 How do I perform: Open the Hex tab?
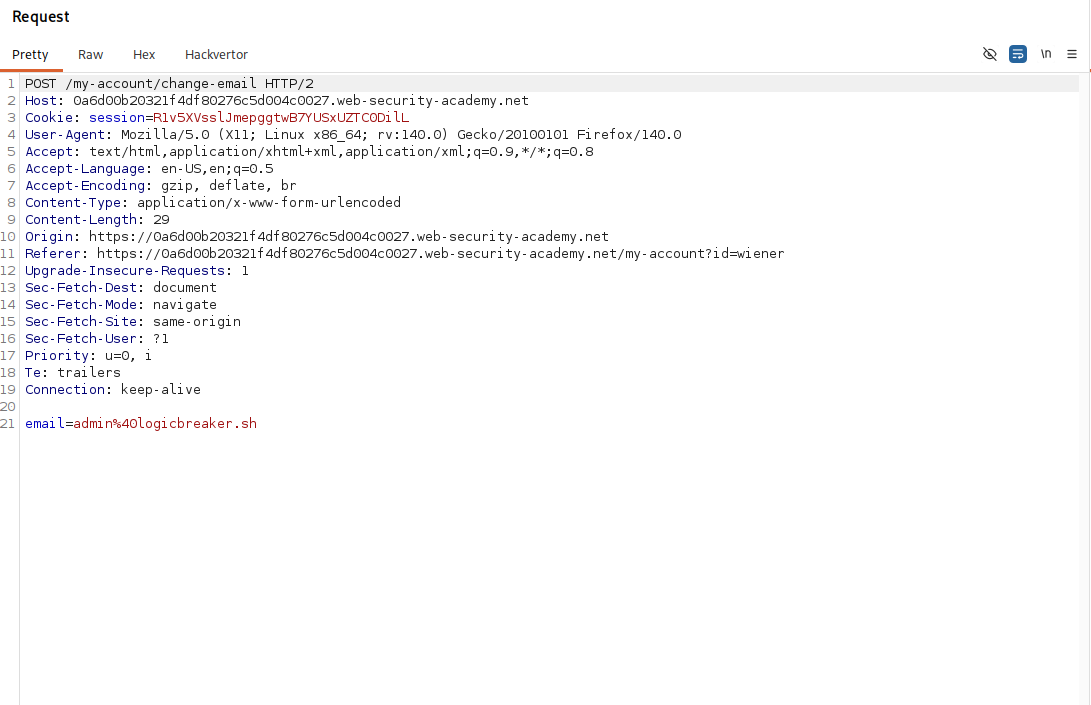(x=144, y=55)
